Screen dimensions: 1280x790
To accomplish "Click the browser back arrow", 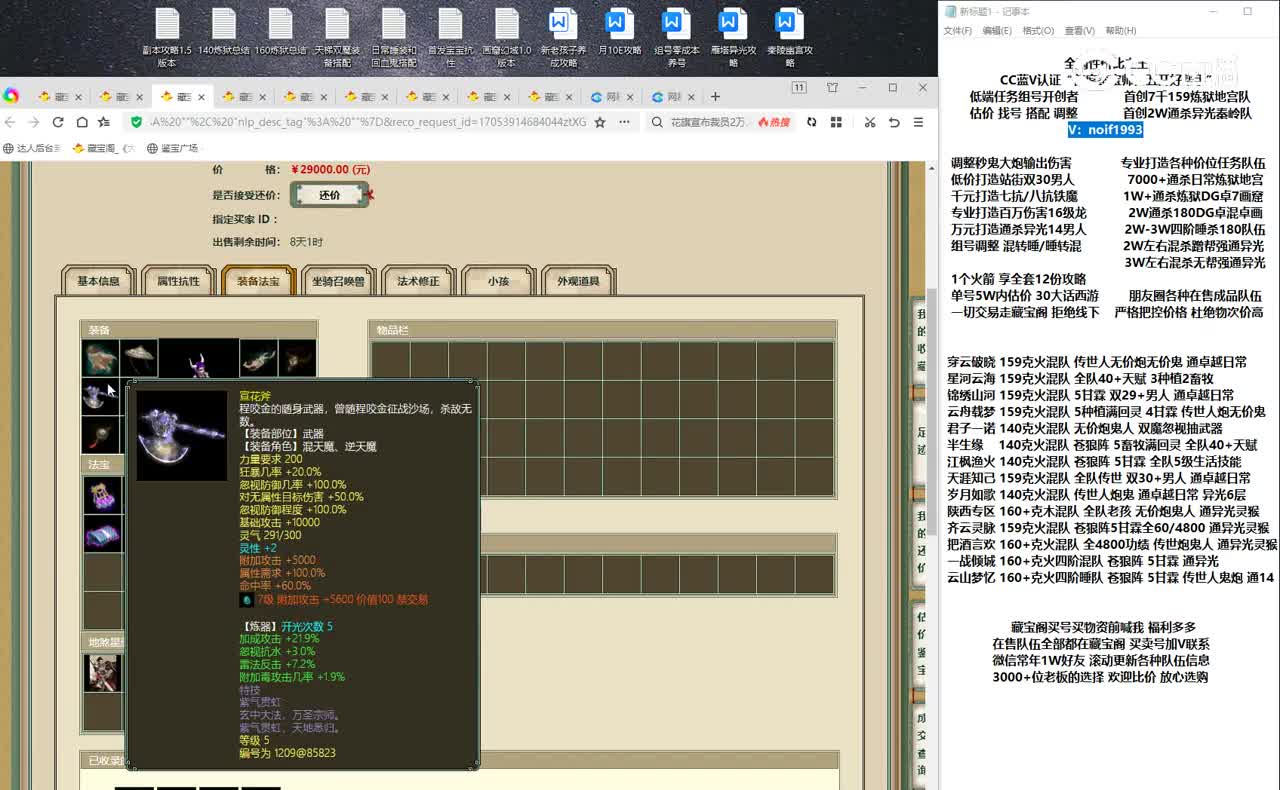I will coord(11,122).
